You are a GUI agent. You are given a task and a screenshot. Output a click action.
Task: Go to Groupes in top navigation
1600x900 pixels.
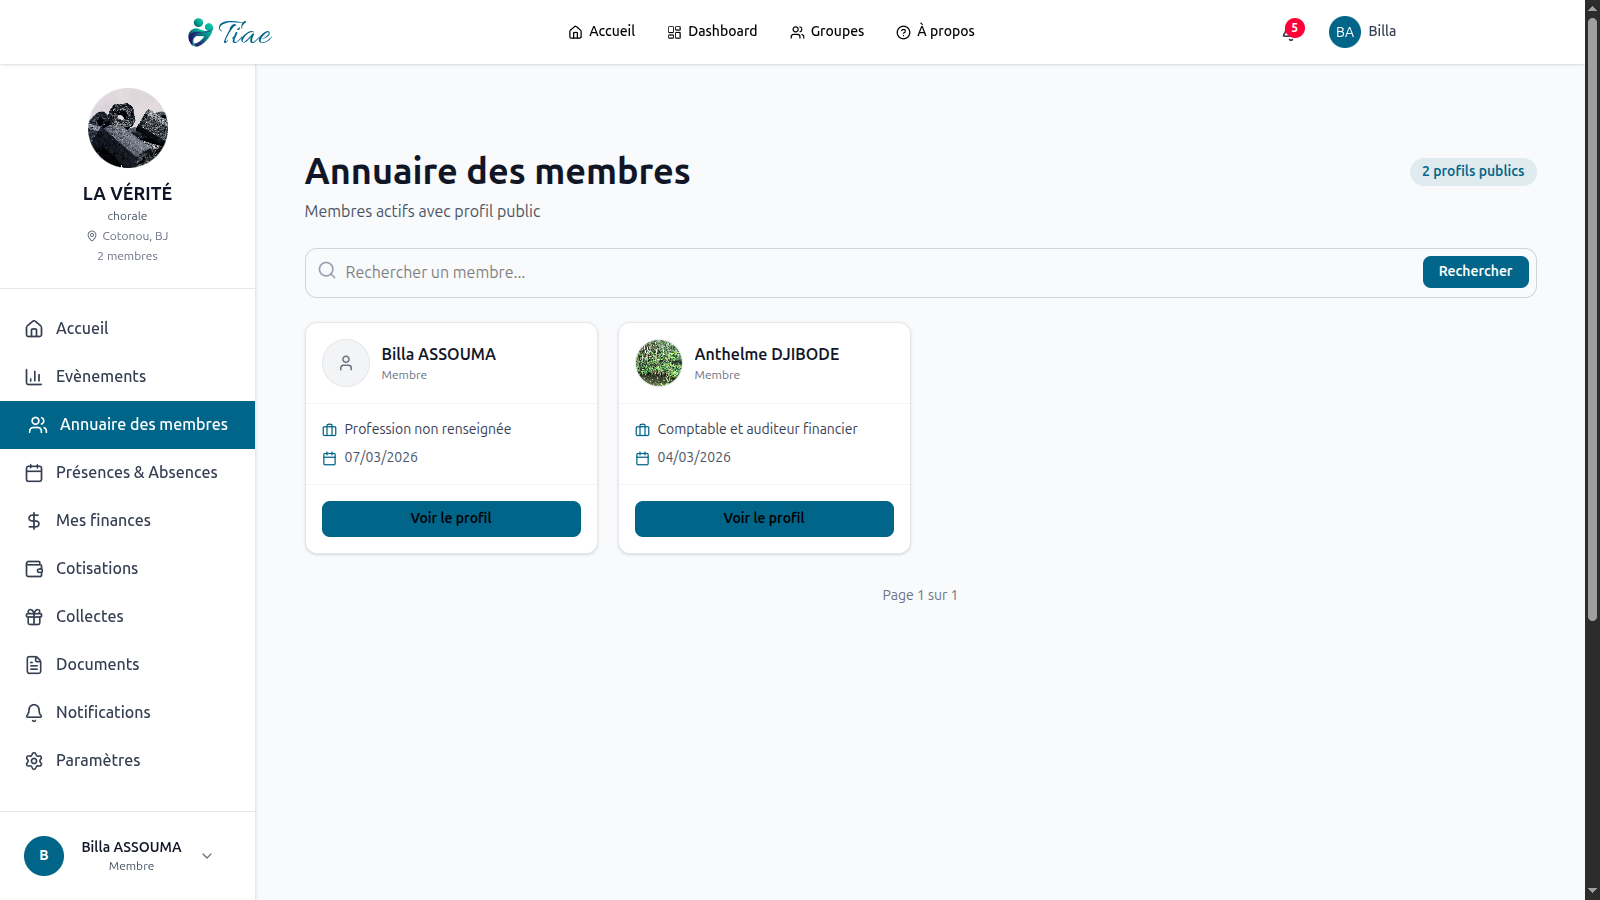tap(827, 32)
